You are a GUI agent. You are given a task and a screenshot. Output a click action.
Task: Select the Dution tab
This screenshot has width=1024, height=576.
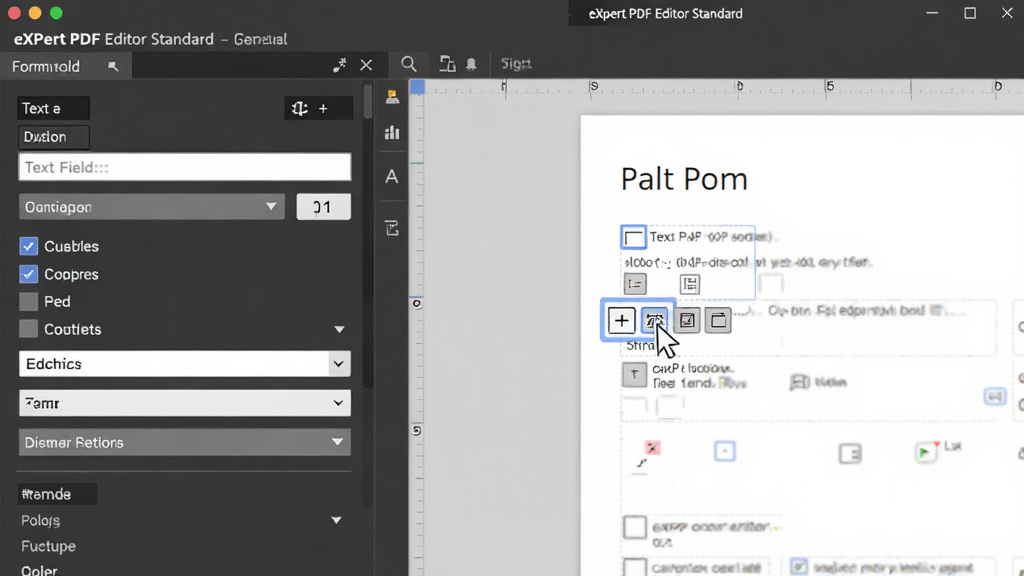(54, 137)
